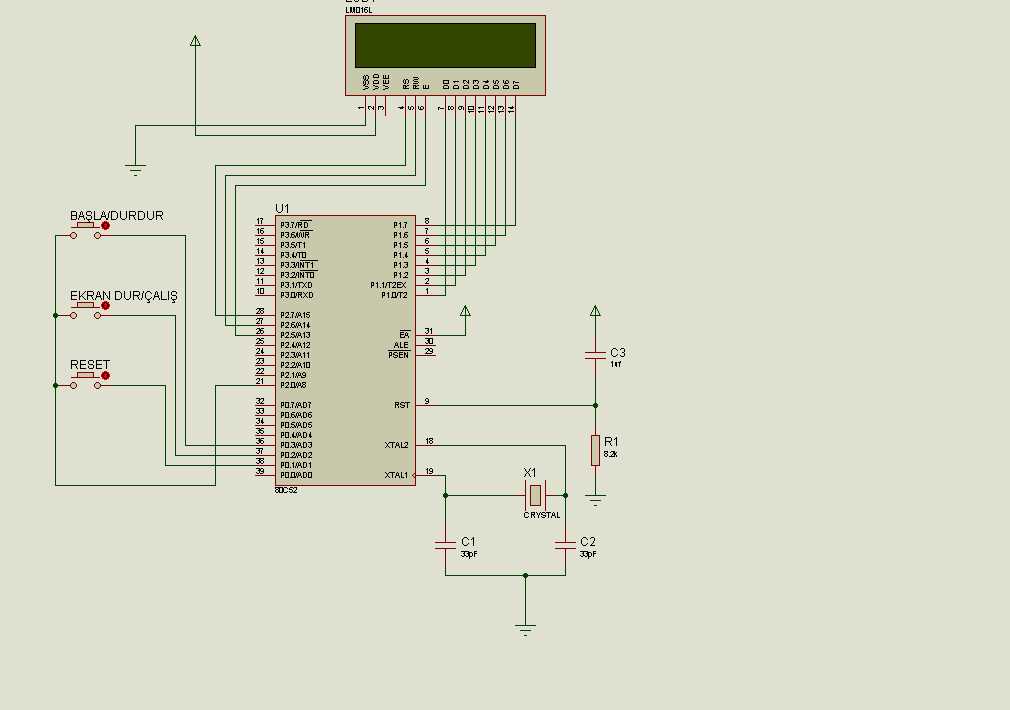Click the LM016L part name text
The image size is (1010, 710).
[x=359, y=10]
